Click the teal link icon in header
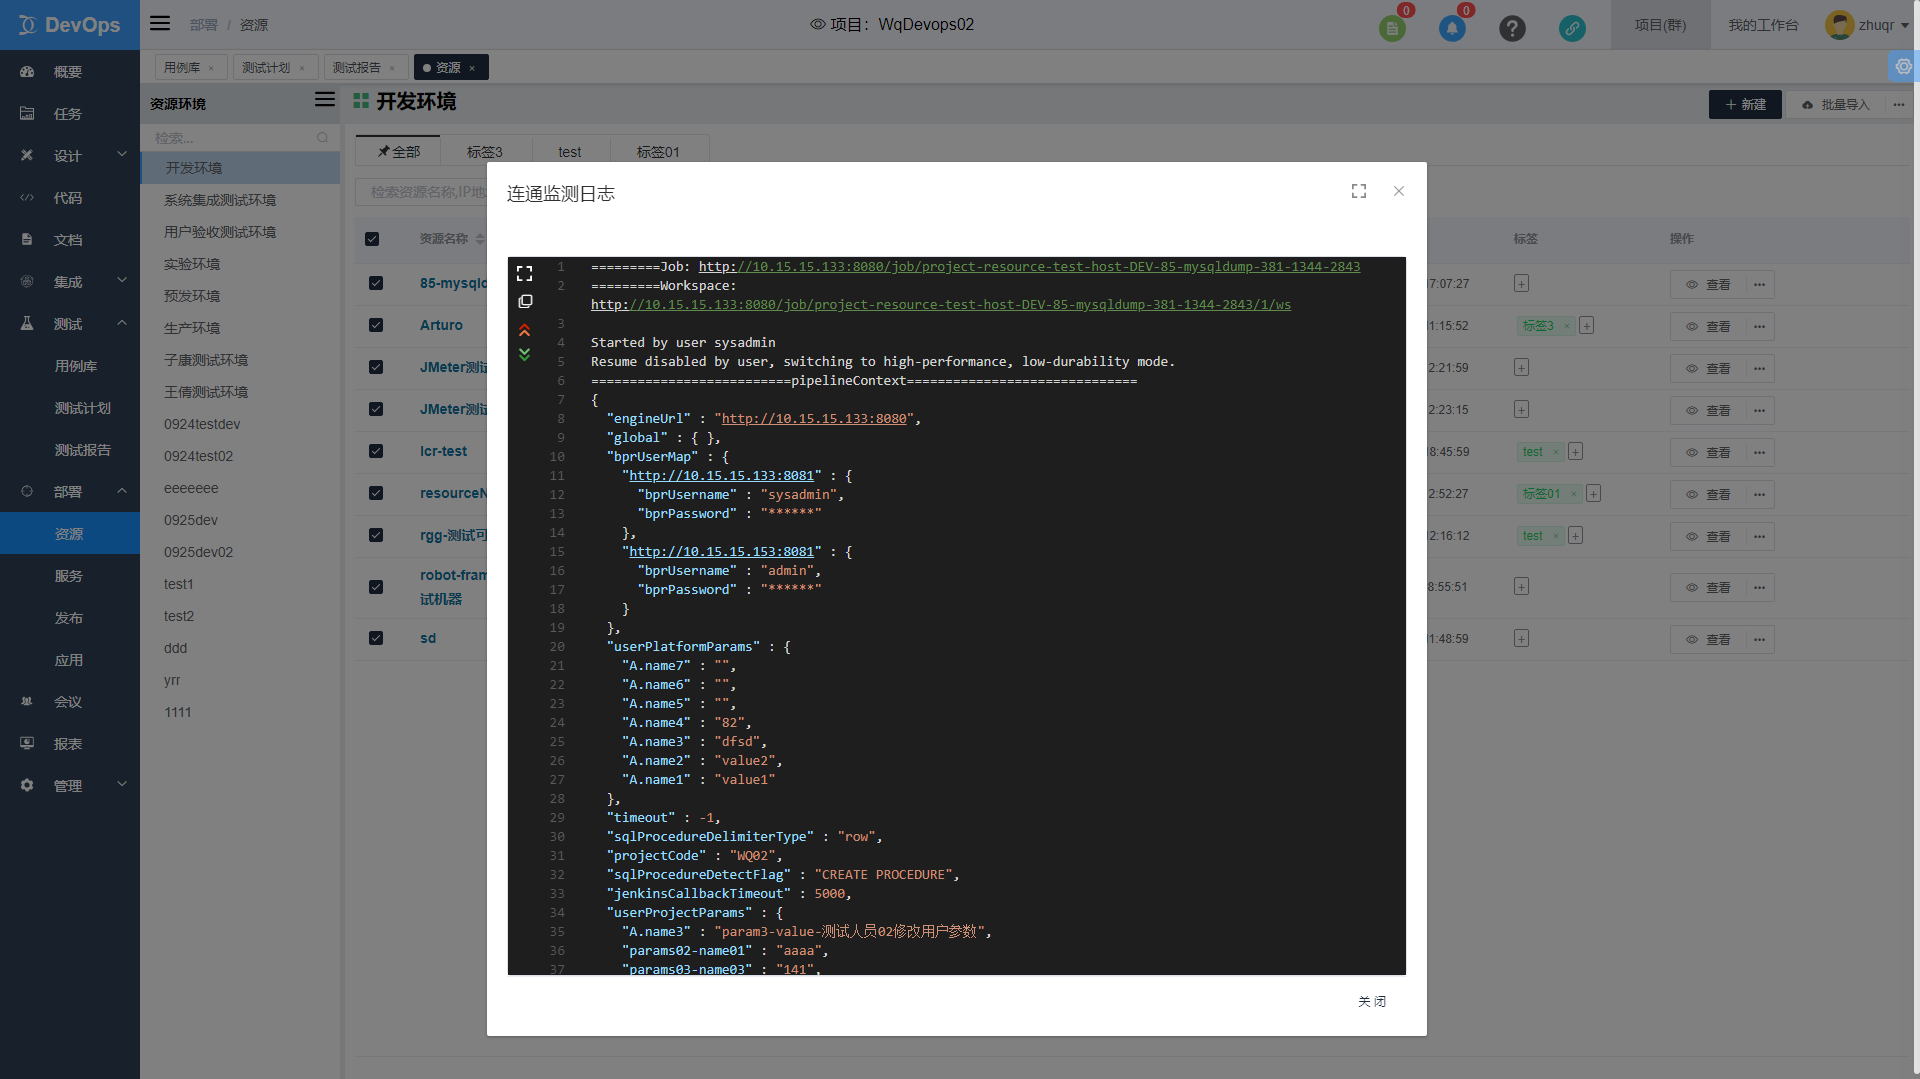The image size is (1920, 1079). pyautogui.click(x=1572, y=28)
